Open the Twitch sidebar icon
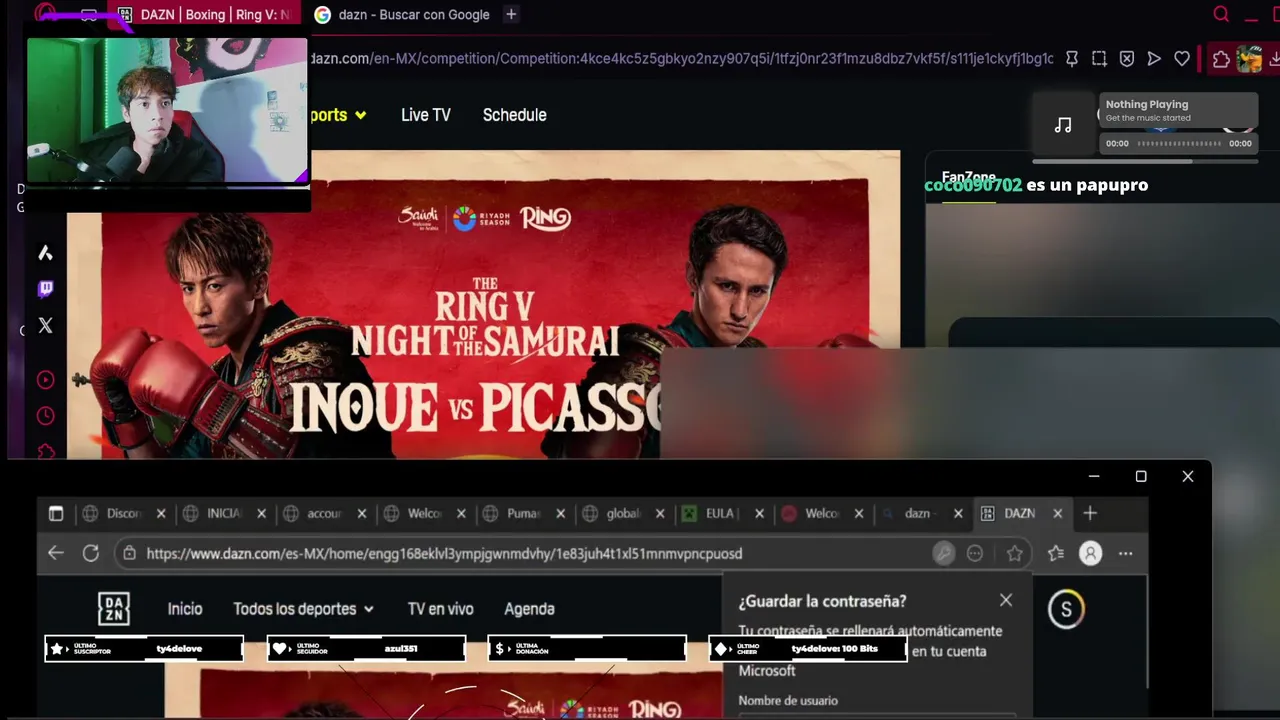 [x=45, y=289]
